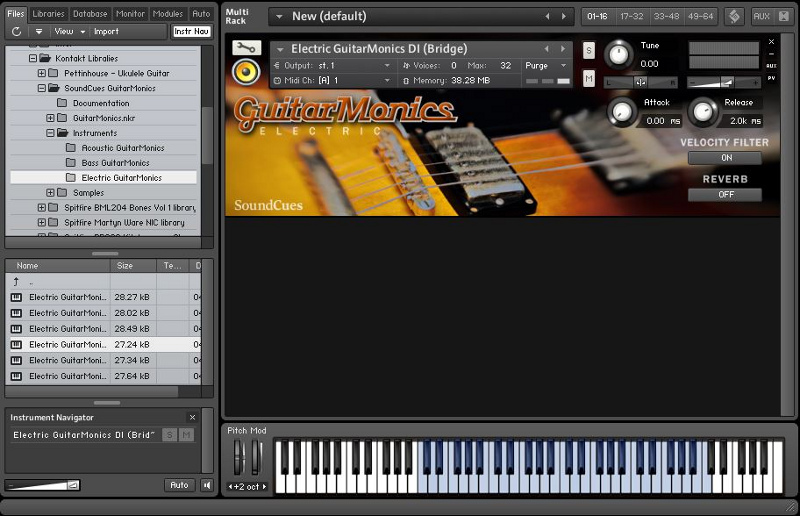Image resolution: width=800 pixels, height=516 pixels.
Task: Toggle the aux sends display button
Action: [x=771, y=66]
